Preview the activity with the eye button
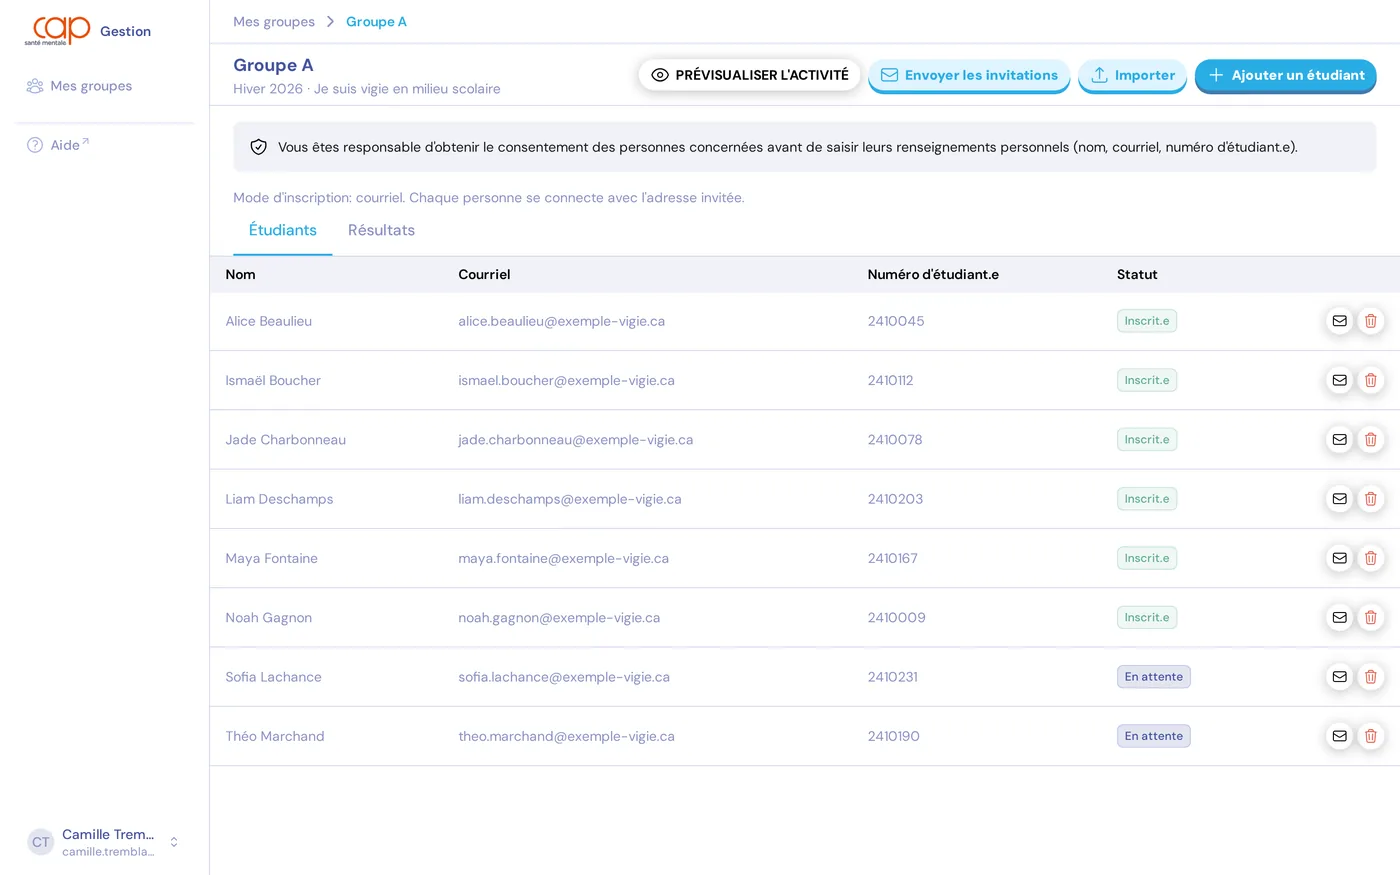This screenshot has width=1400, height=875. (x=749, y=75)
